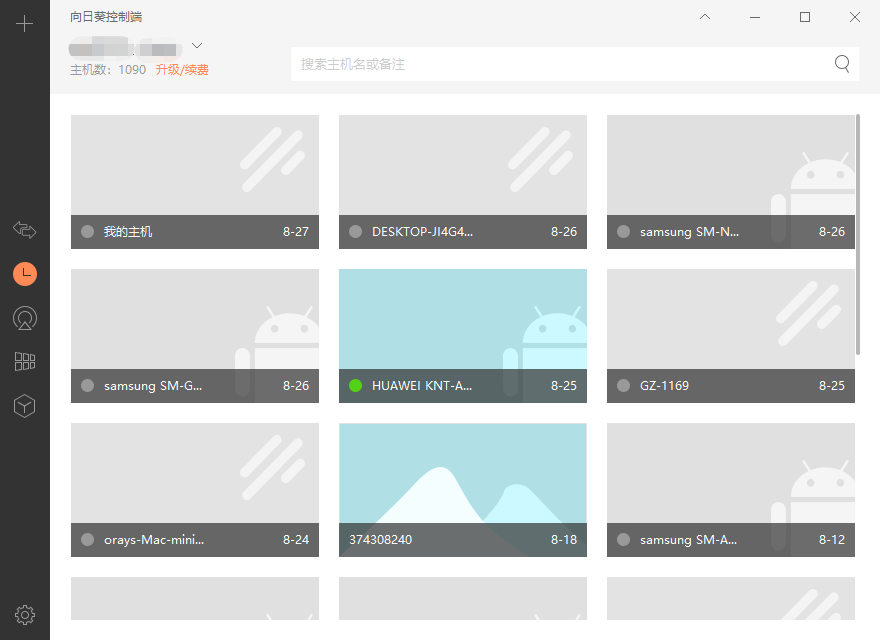The height and width of the screenshot is (640, 880).
Task: Select the orange recent history clock icon
Action: 25,274
